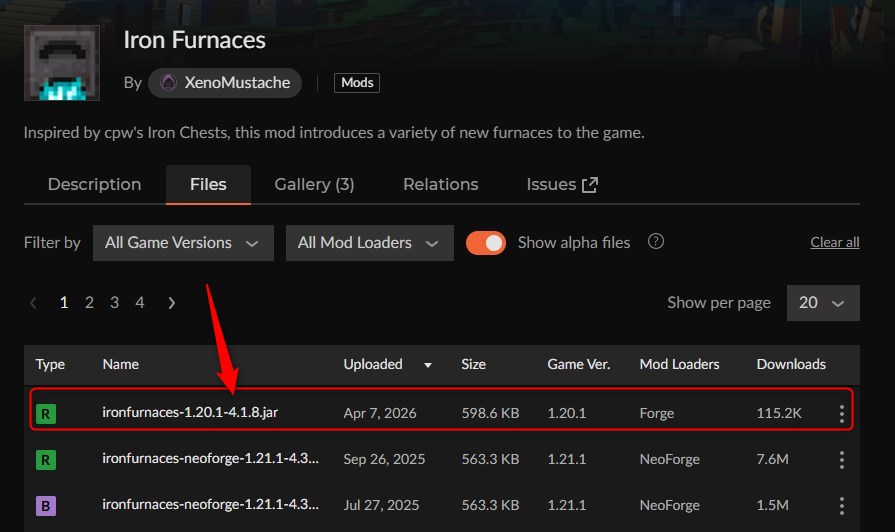Image resolution: width=895 pixels, height=532 pixels.
Task: Open the Show per page 20 dropdown
Action: coord(823,303)
